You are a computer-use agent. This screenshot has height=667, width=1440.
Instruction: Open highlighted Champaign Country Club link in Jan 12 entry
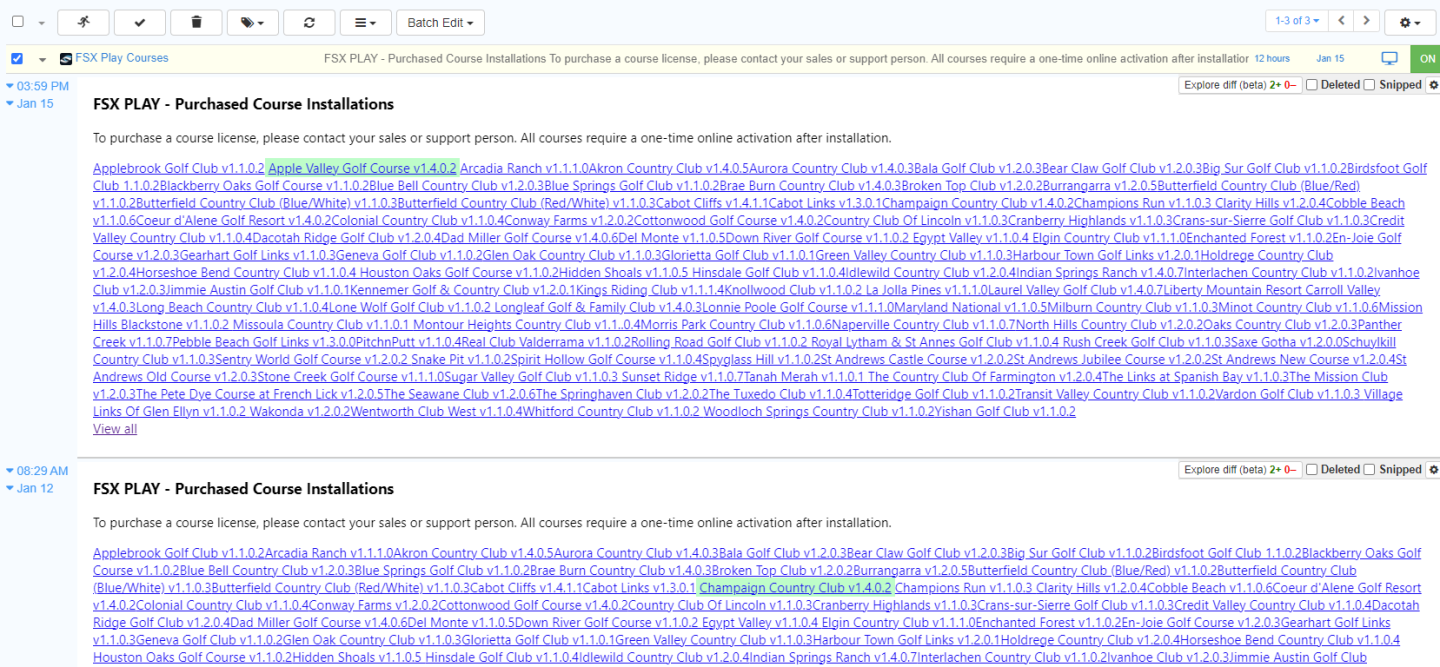pyautogui.click(x=795, y=588)
